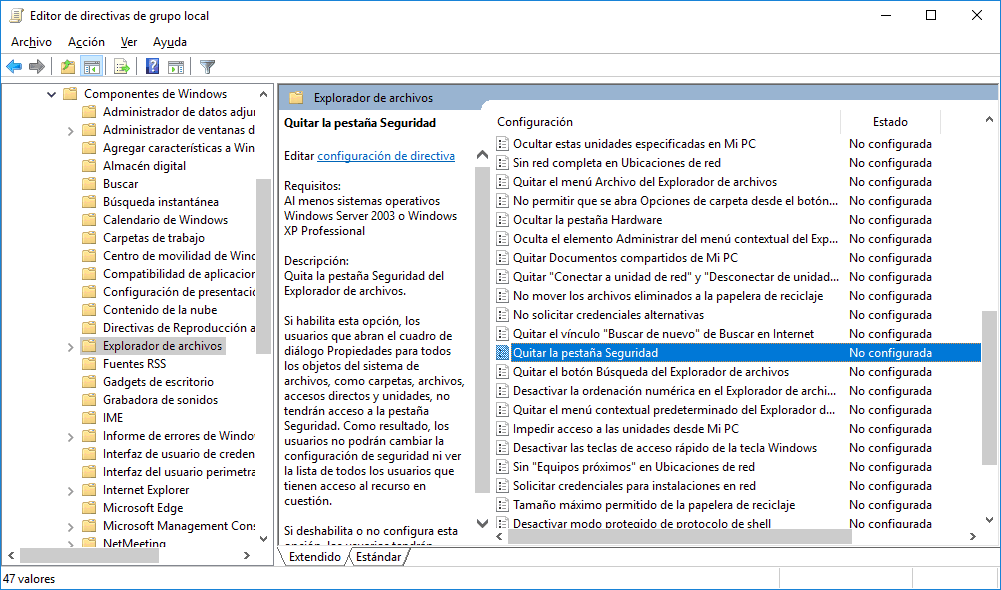Click the Forward arrow toolbar icon

point(37,66)
